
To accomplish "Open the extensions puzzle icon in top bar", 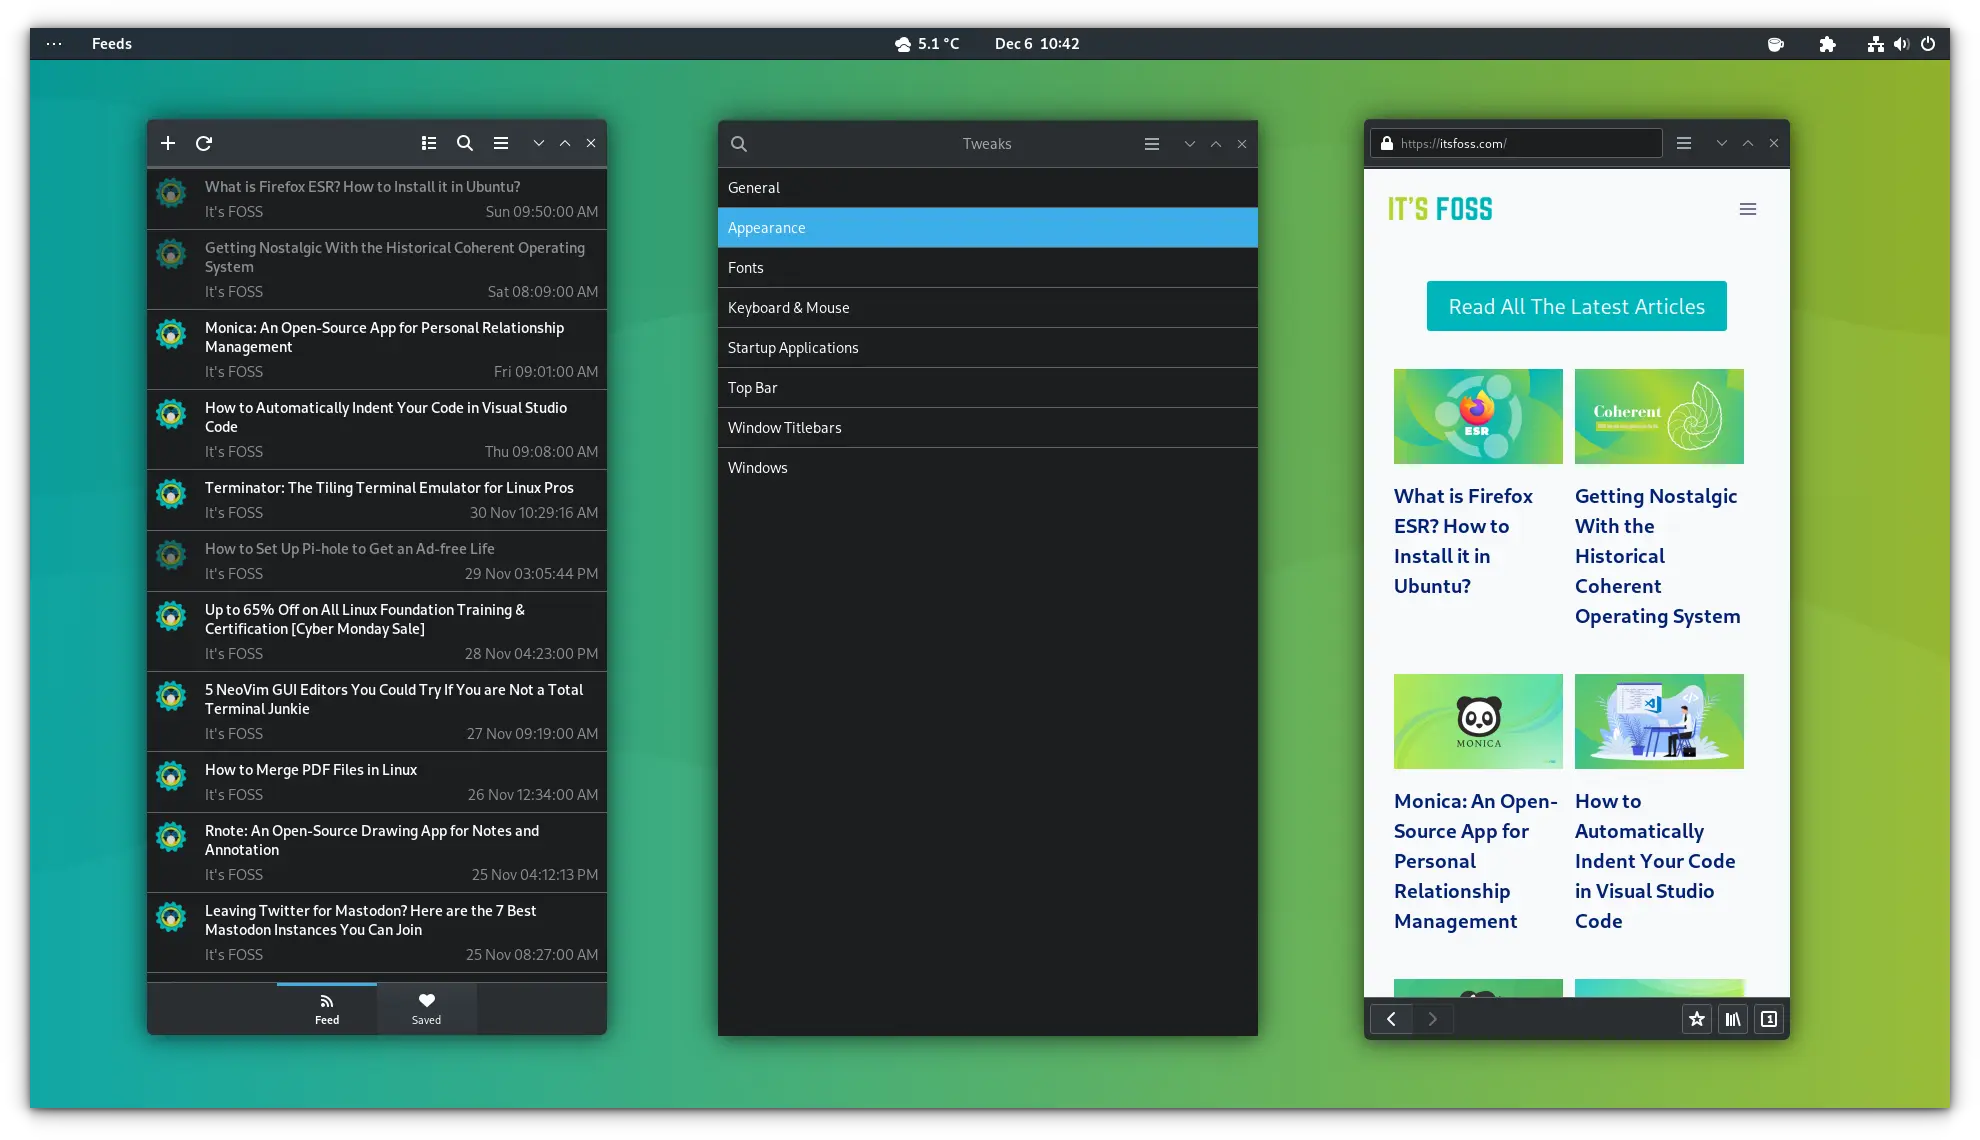I will click(1827, 44).
